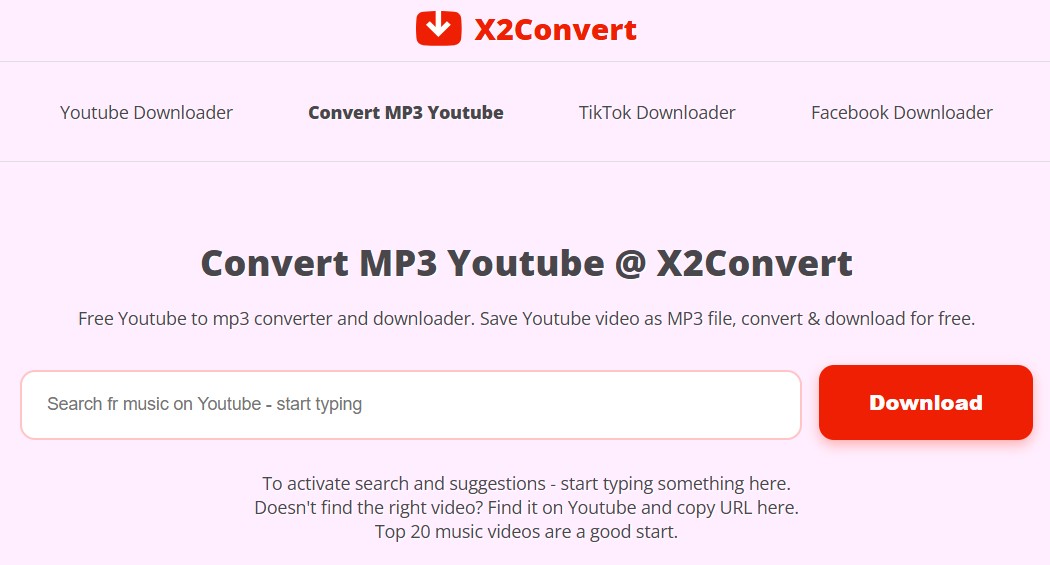Click the red Download button
This screenshot has width=1050, height=565.
point(925,402)
